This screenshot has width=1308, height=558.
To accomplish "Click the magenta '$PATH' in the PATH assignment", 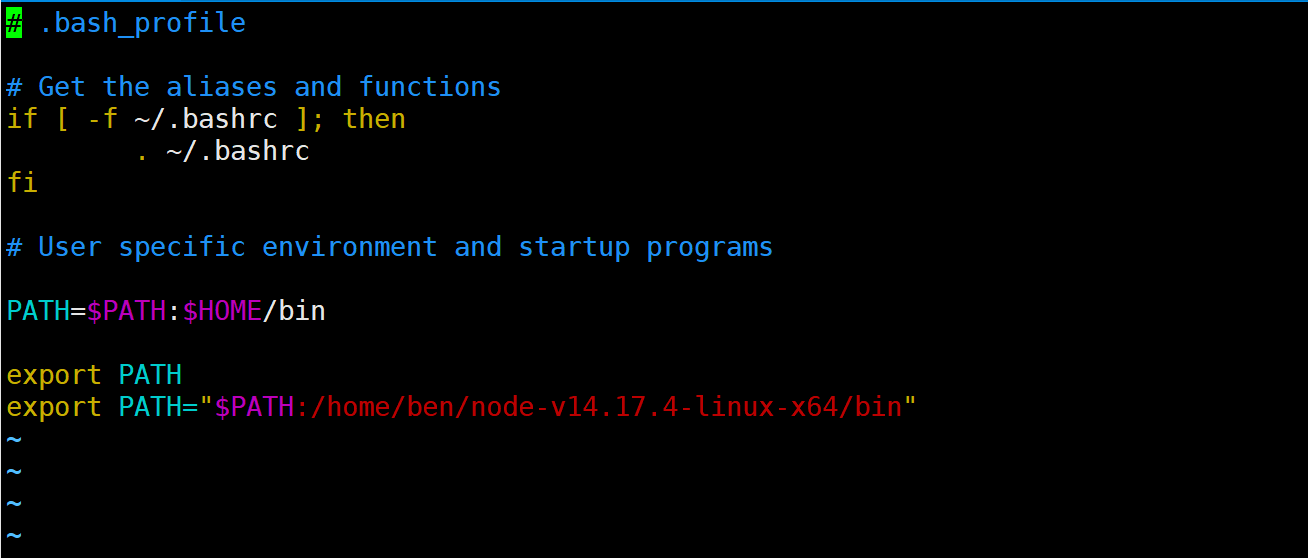I will (126, 311).
